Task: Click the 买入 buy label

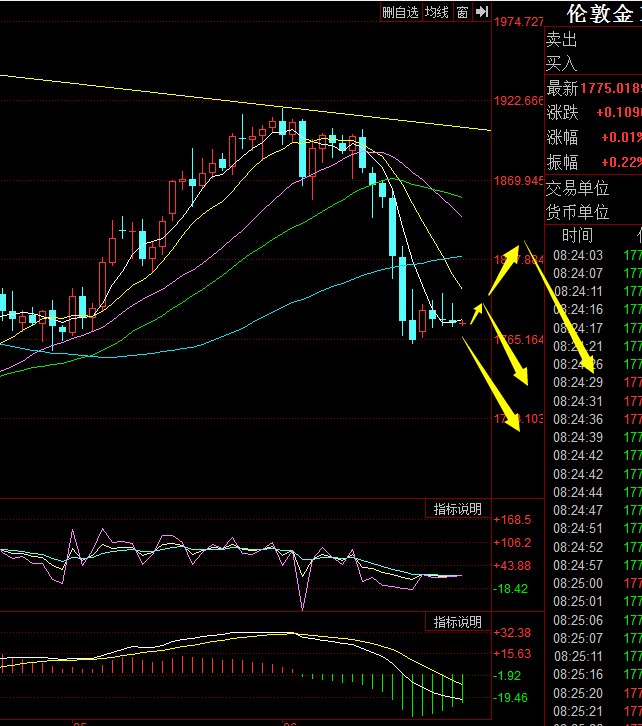Action: coord(561,63)
